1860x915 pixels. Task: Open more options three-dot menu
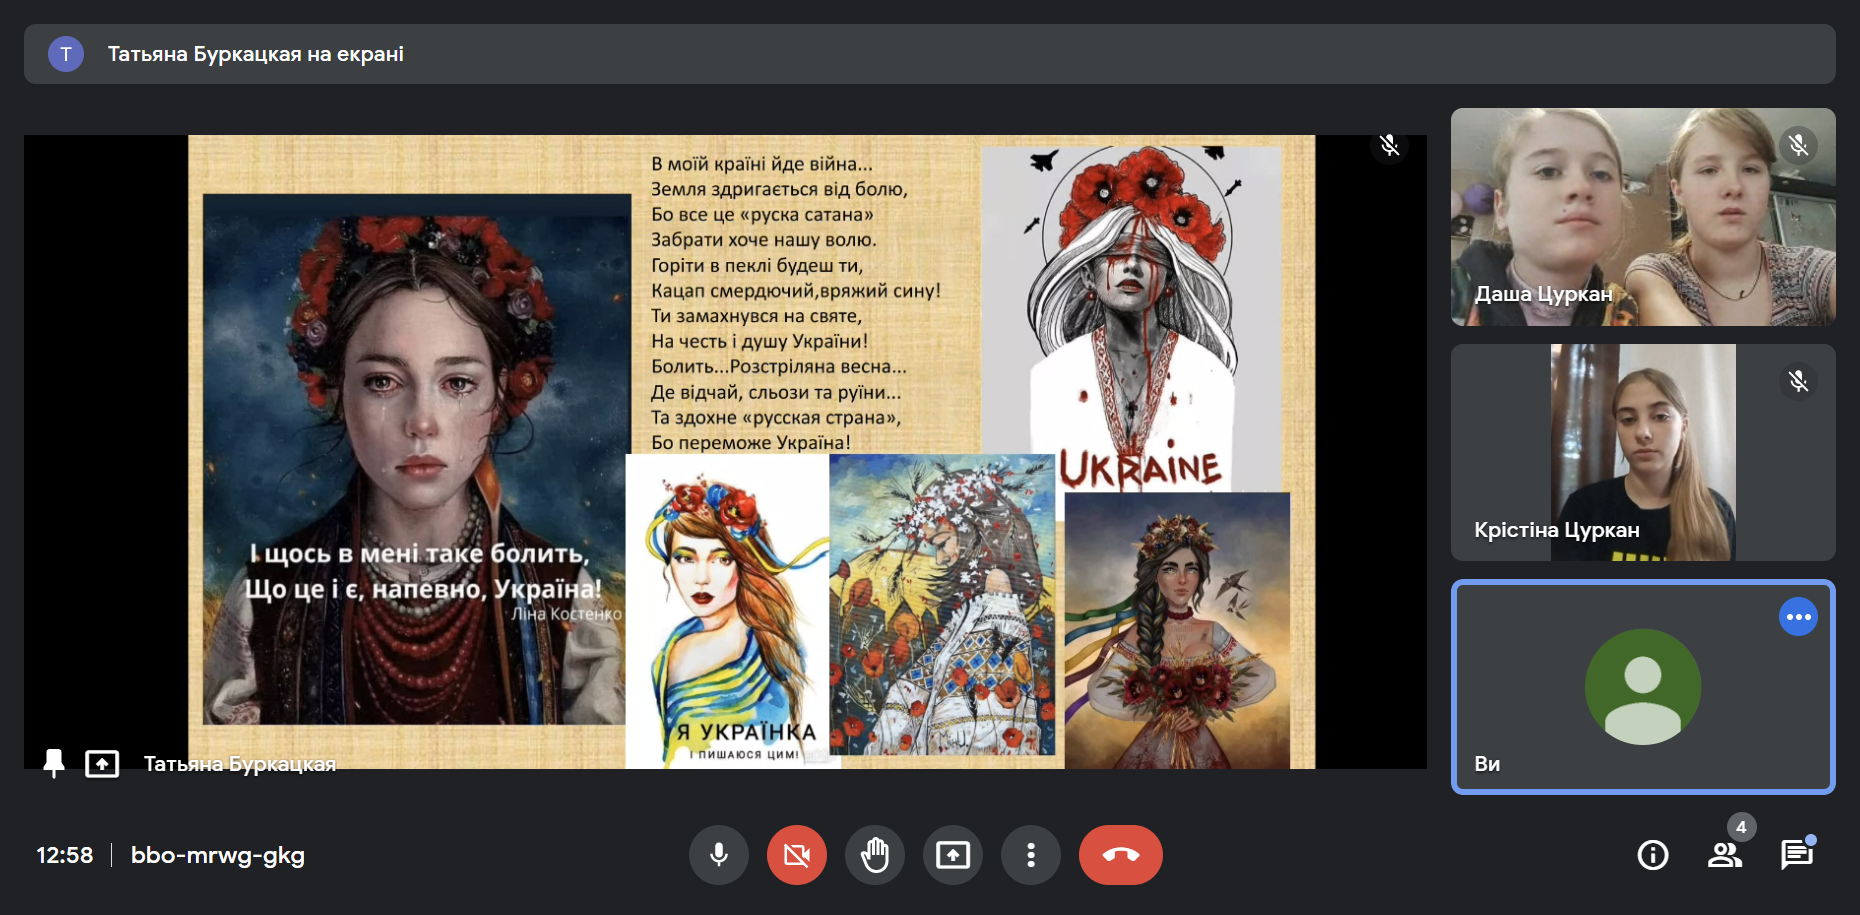(1030, 855)
